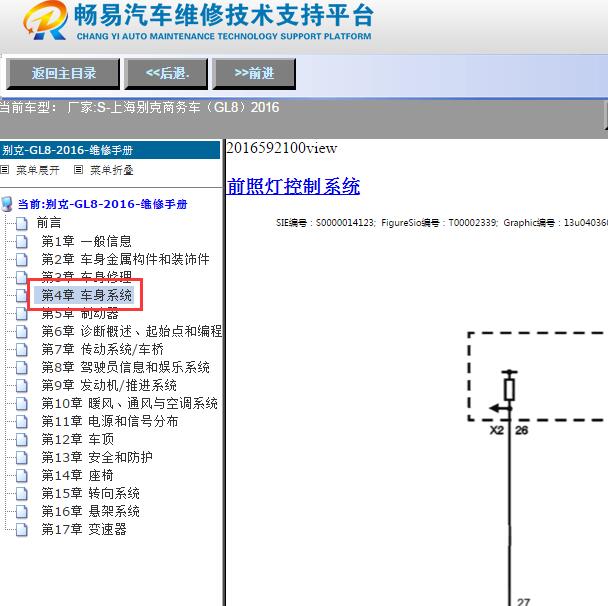Click page icon beside 前言
608x606 pixels.
coord(22,223)
